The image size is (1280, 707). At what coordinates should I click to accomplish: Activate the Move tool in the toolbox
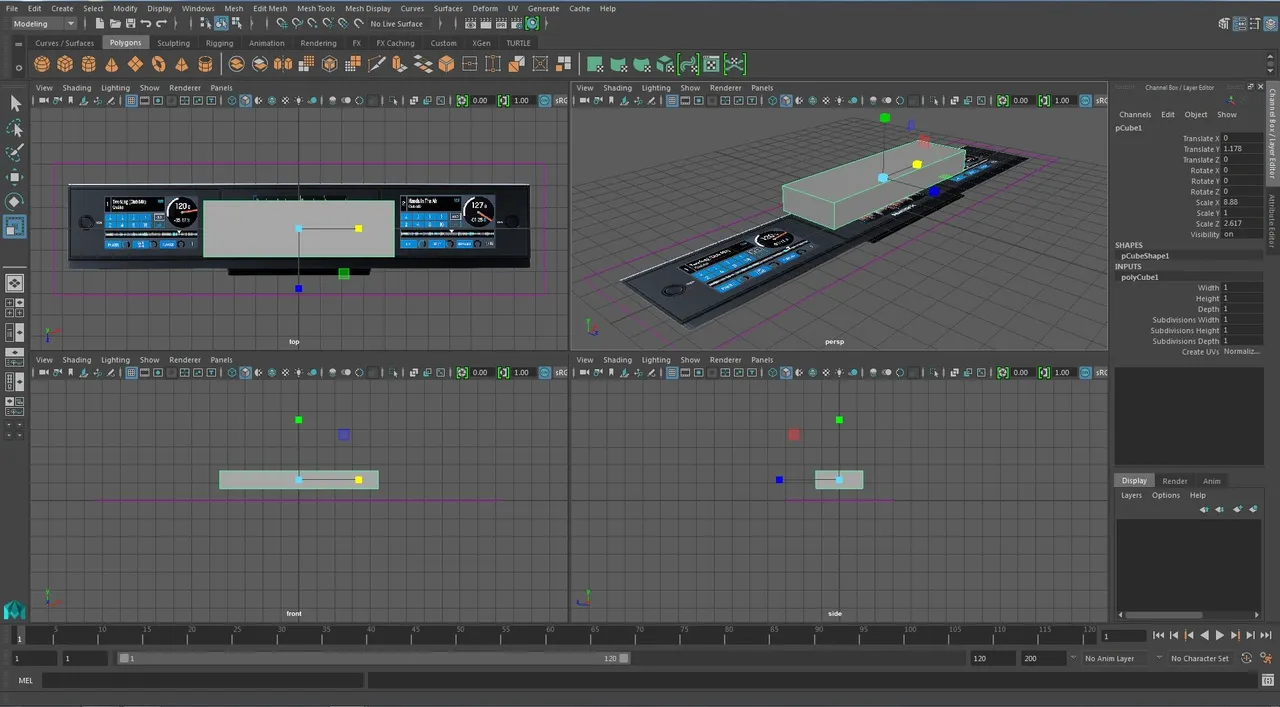(x=15, y=177)
